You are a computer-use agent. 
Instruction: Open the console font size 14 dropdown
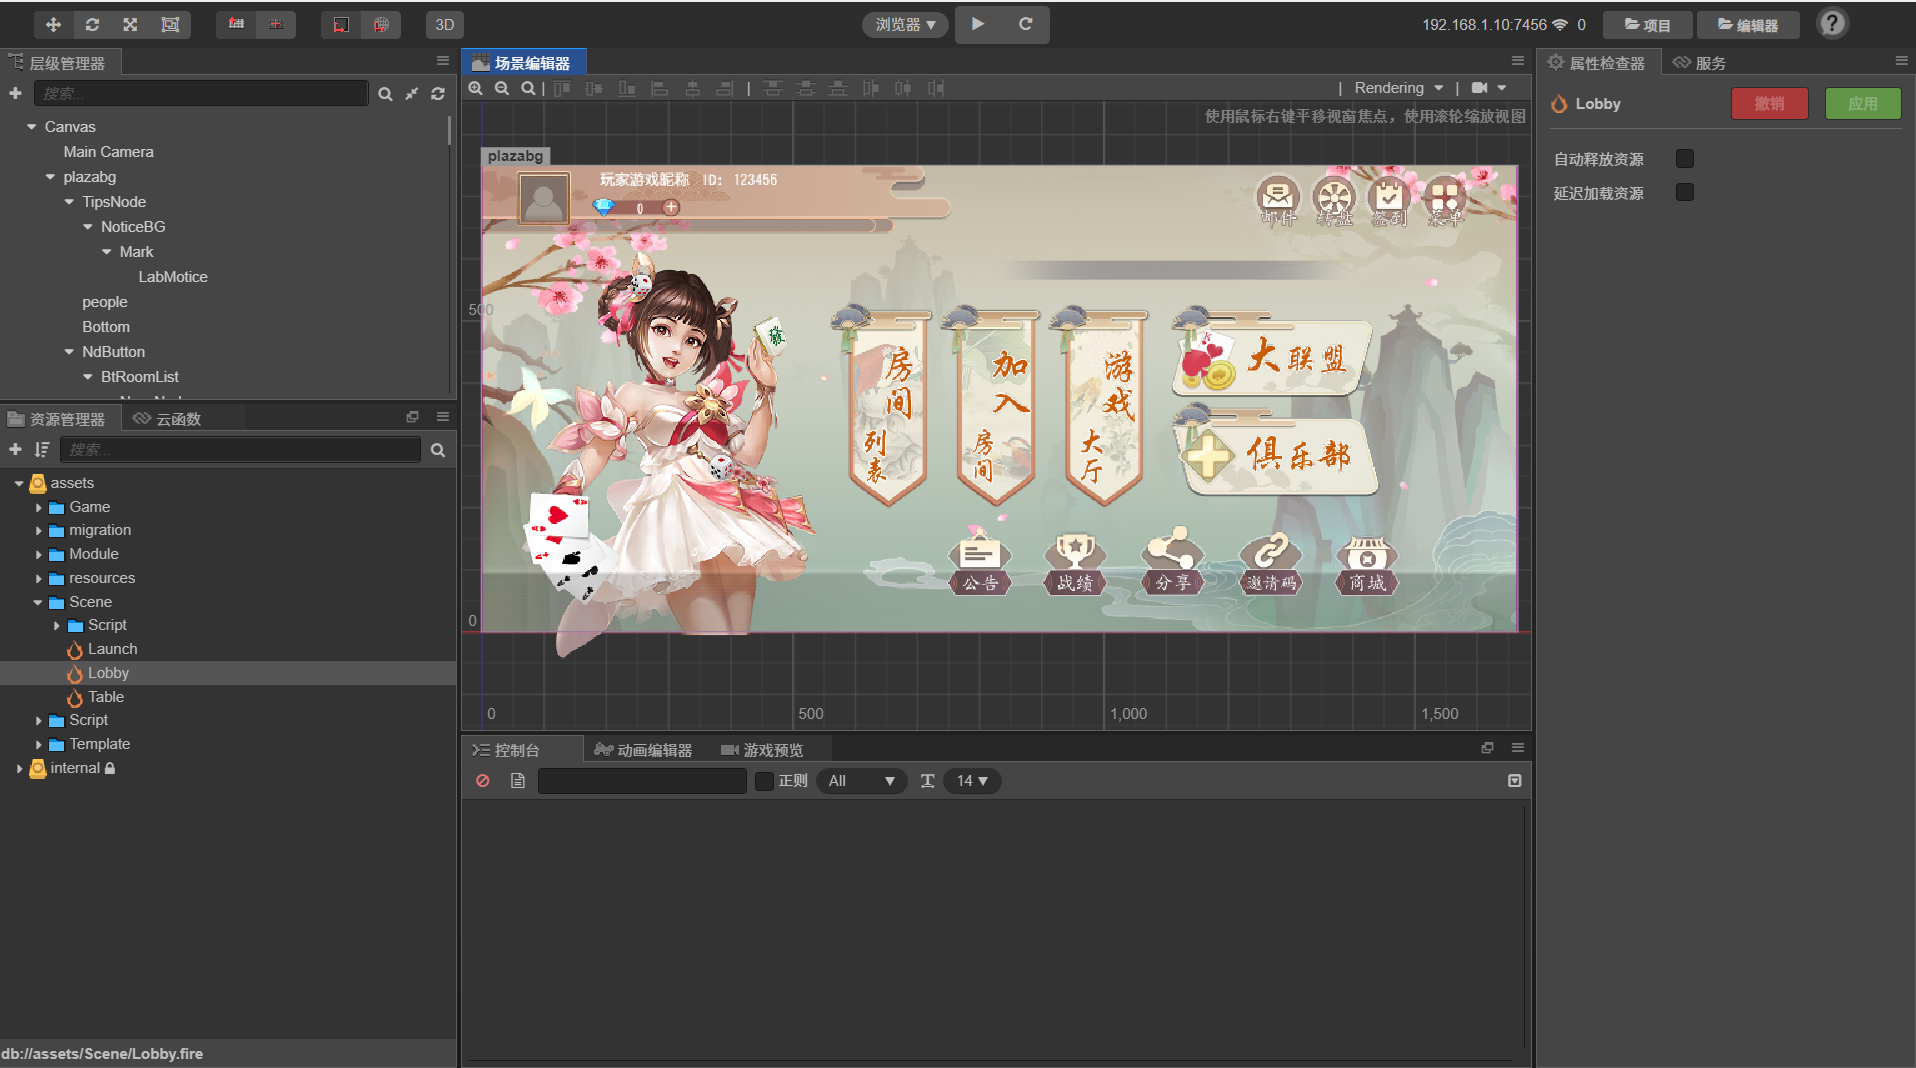972,781
